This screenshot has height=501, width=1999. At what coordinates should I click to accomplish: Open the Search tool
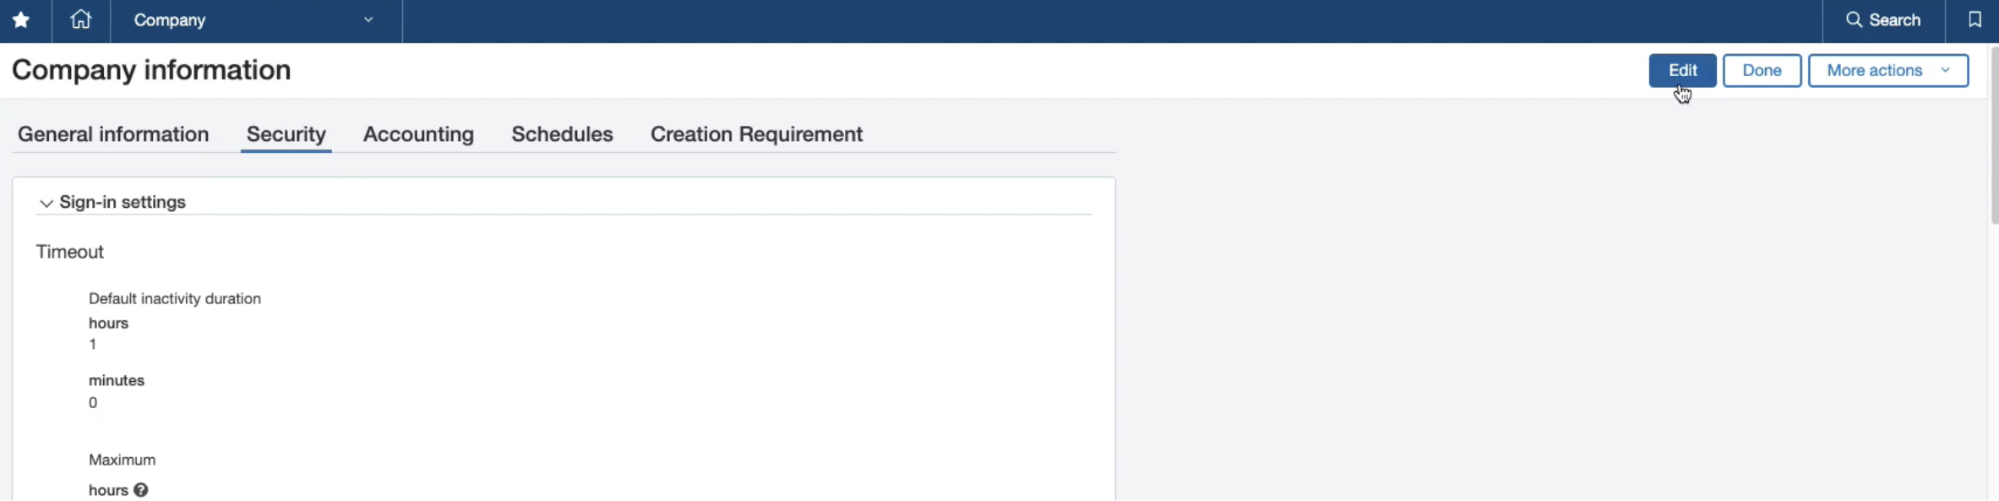pos(1883,20)
